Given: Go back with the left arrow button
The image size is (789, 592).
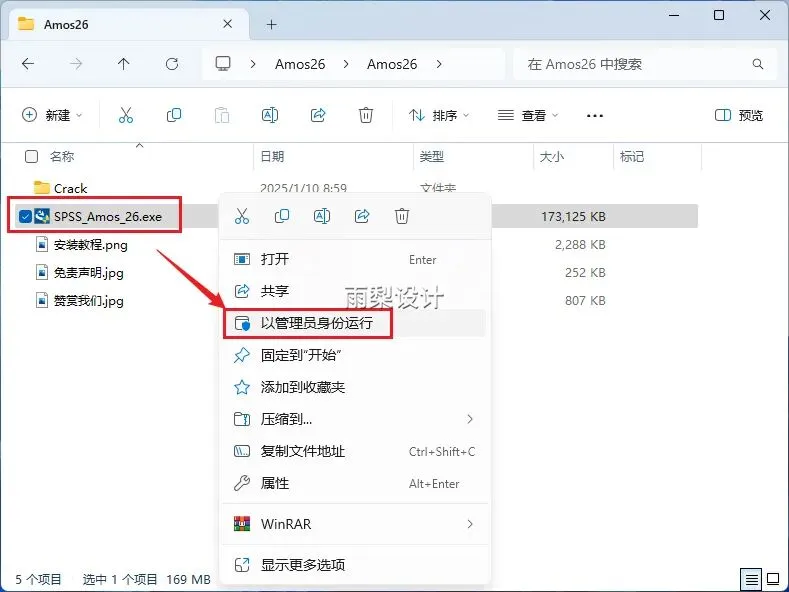Looking at the screenshot, I should [28, 64].
